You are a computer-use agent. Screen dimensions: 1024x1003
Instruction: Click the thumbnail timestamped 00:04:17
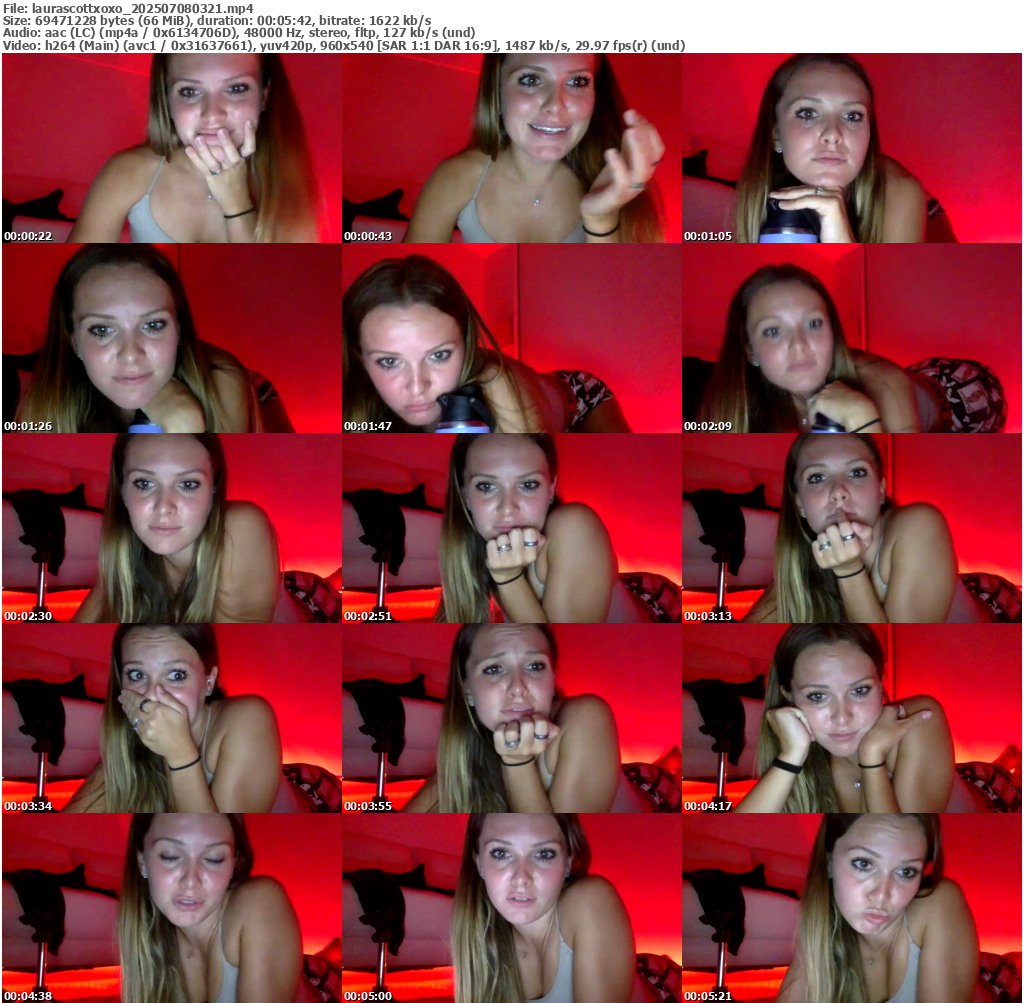point(852,718)
